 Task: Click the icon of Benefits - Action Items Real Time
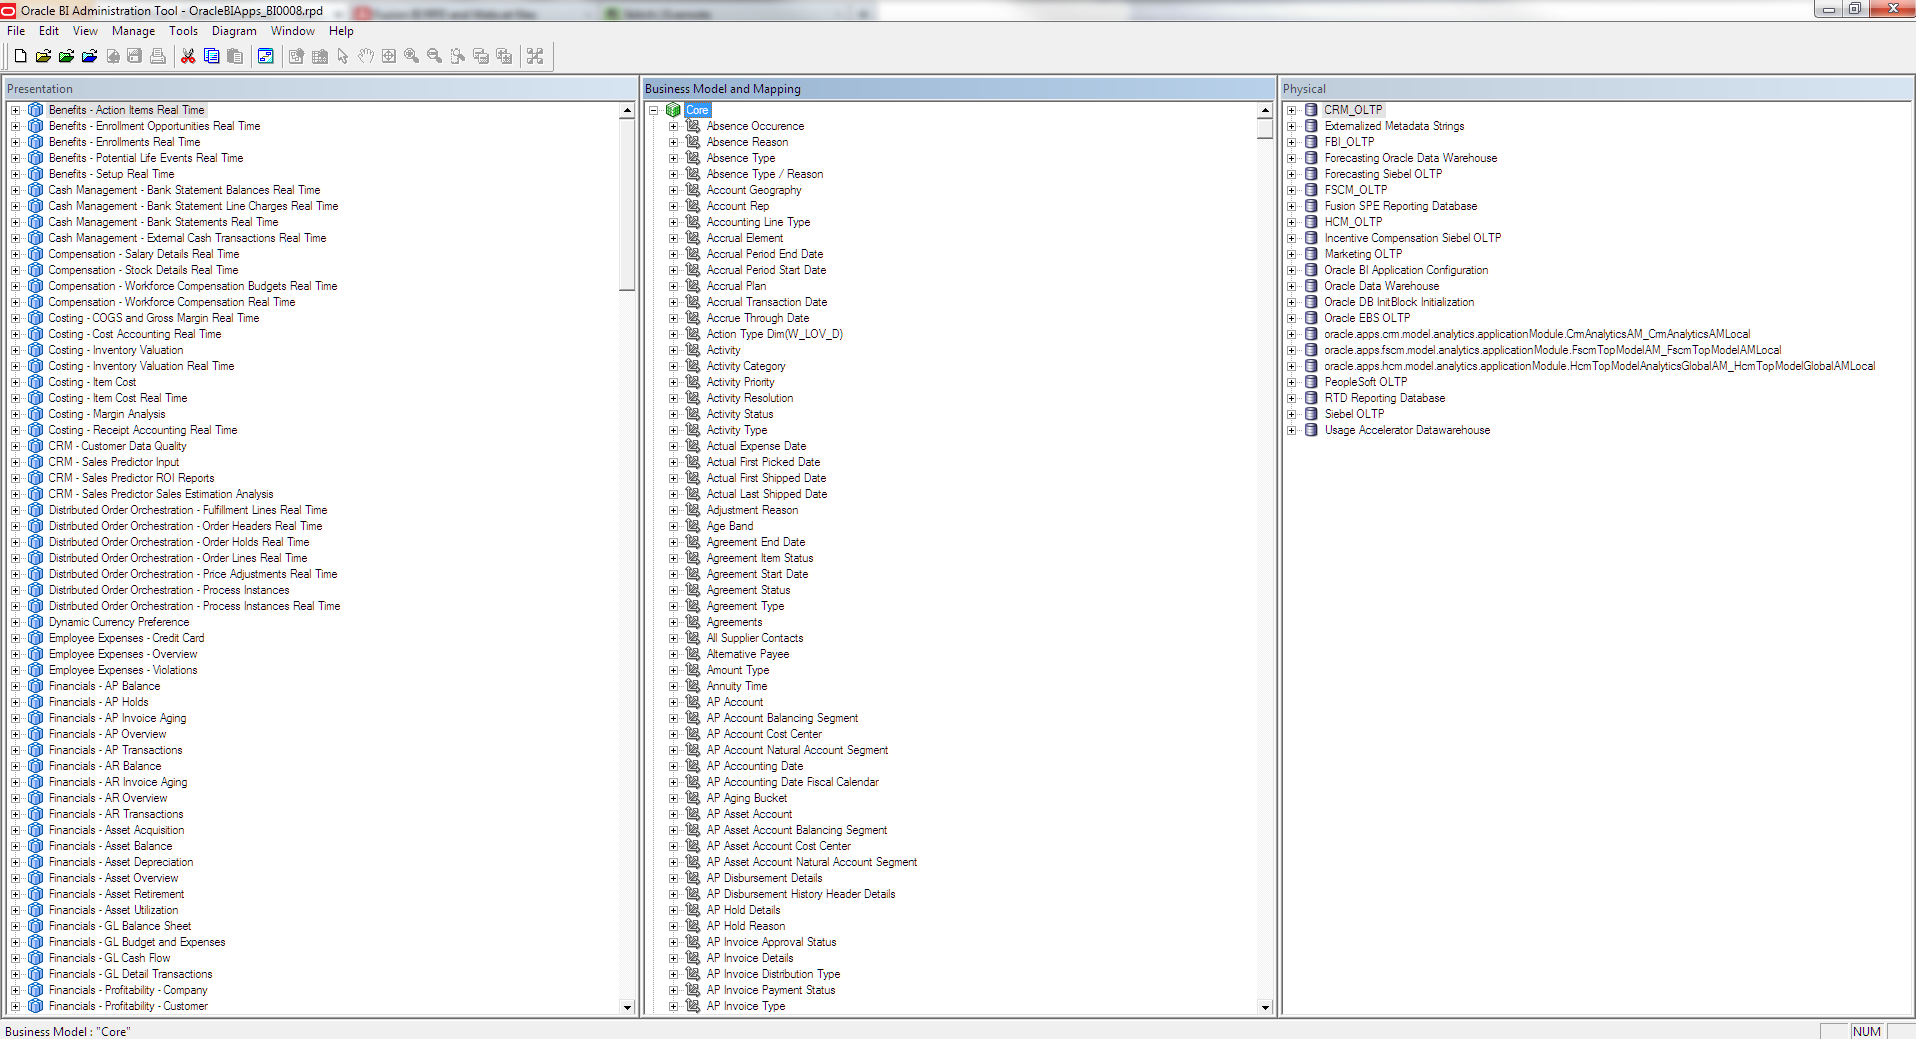coord(36,110)
